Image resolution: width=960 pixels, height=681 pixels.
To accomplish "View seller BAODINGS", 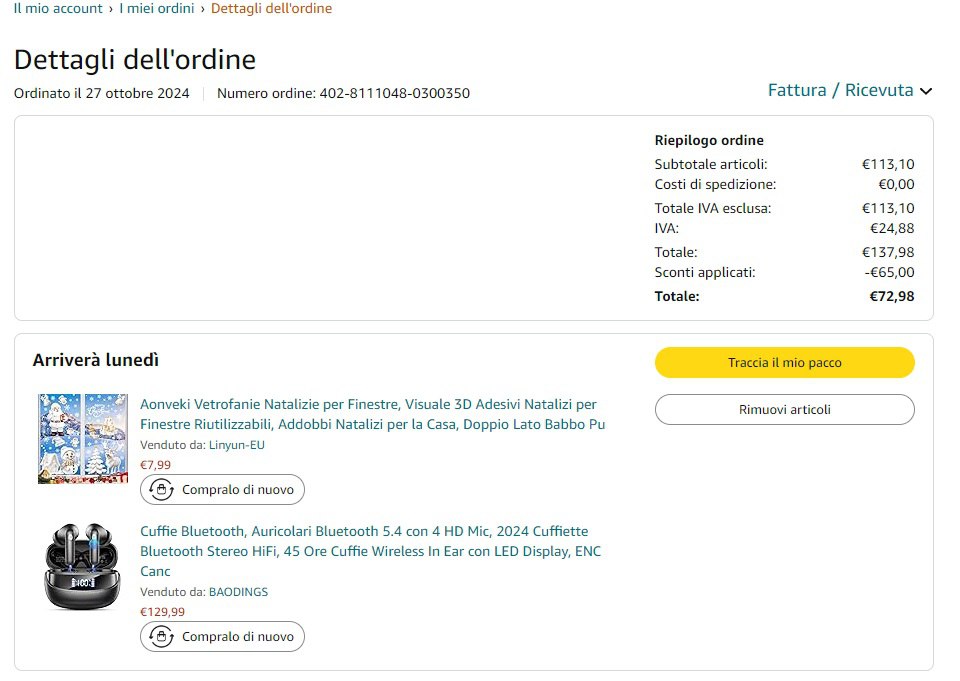I will tap(238, 592).
